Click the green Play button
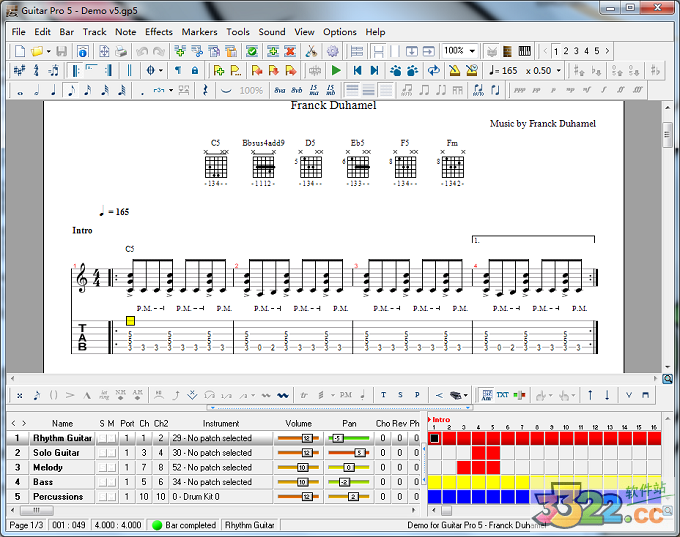 click(336, 70)
